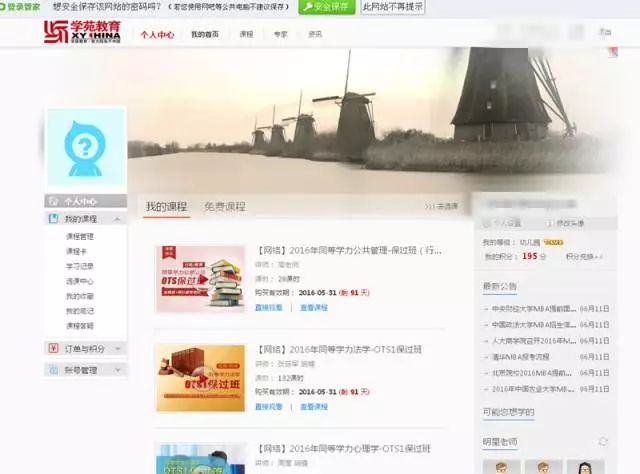Open the 2016年同等学力心理学-OTS1保过班 course title
This screenshot has height=474, width=640.
point(343,449)
